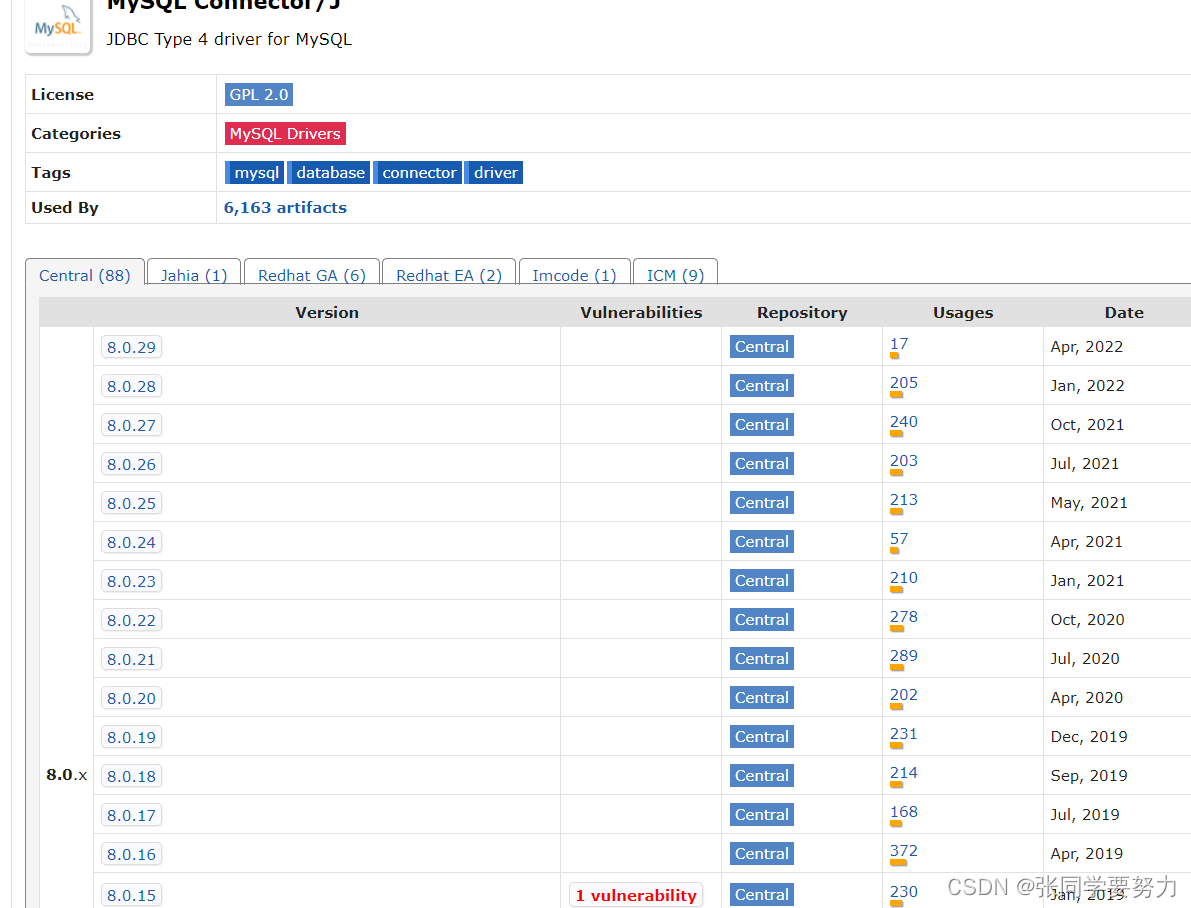Open version 8.0.23
1191x908 pixels.
131,581
